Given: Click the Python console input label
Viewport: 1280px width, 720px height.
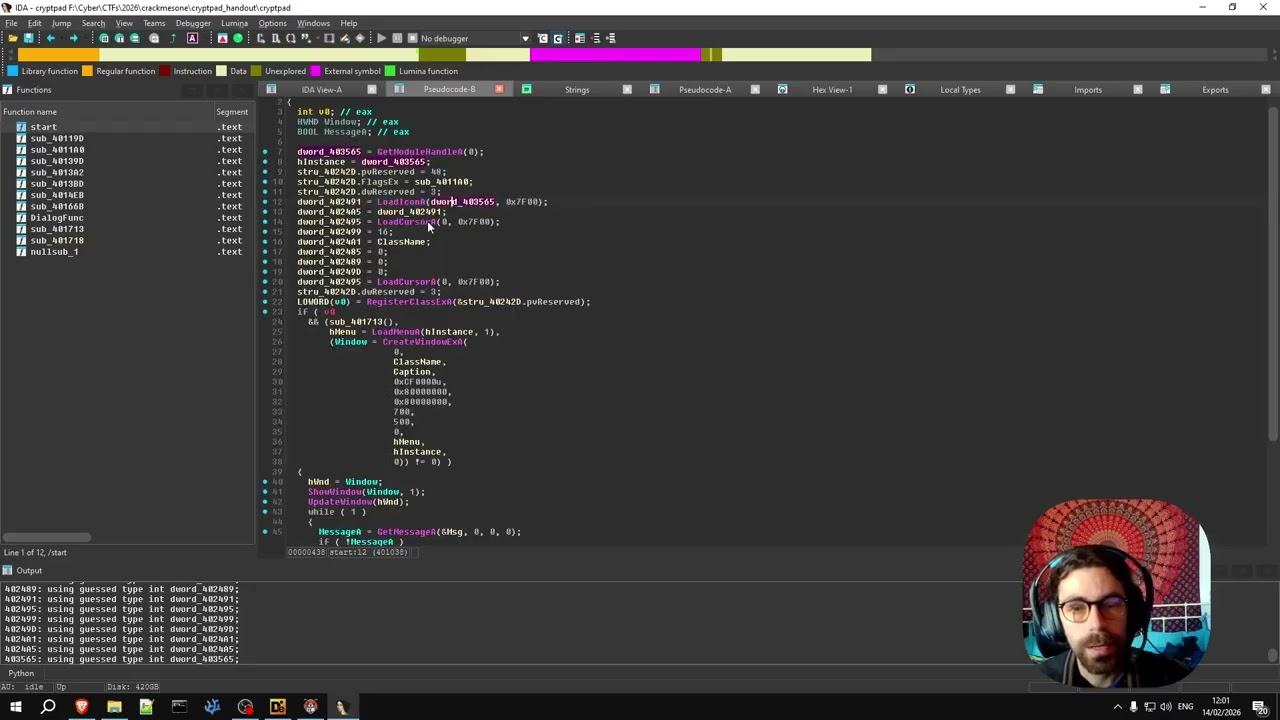Looking at the screenshot, I should point(21,673).
